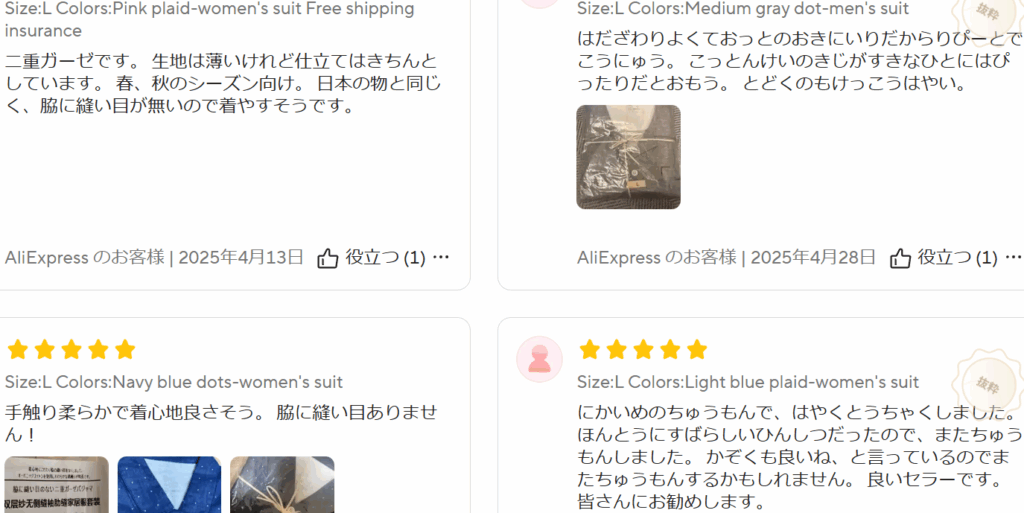Click Size:L Colors:Navy blue dots-women's suit label
The height and width of the screenshot is (513, 1024).
(174, 382)
